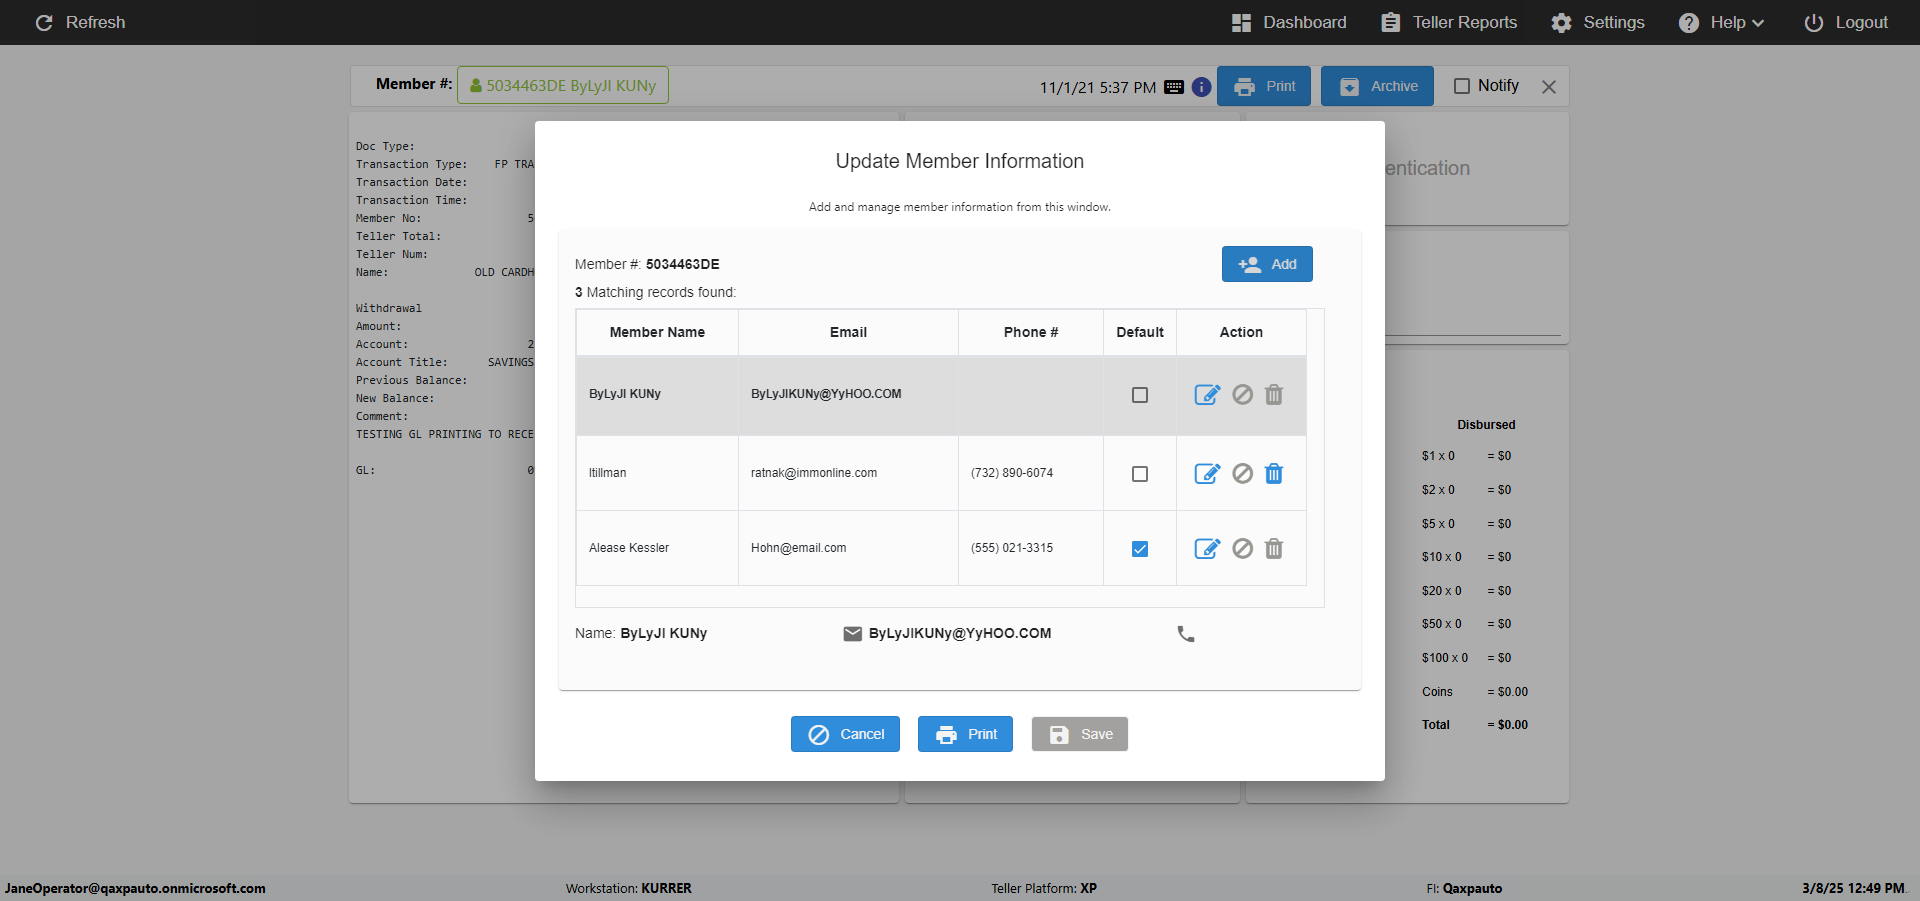Click the Teller Platform XP status entry
The height and width of the screenshot is (901, 1920).
[1044, 888]
